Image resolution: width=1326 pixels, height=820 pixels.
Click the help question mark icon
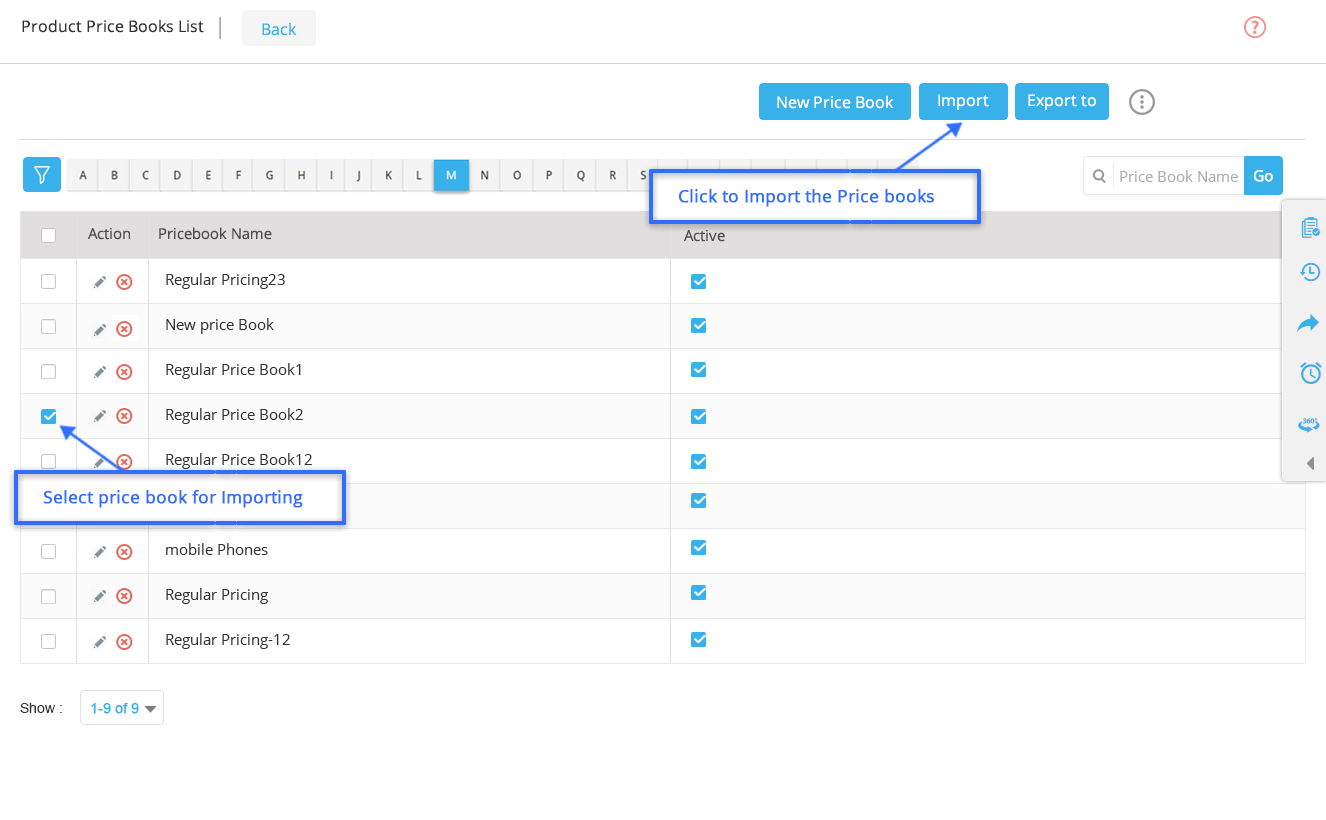coord(1254,26)
